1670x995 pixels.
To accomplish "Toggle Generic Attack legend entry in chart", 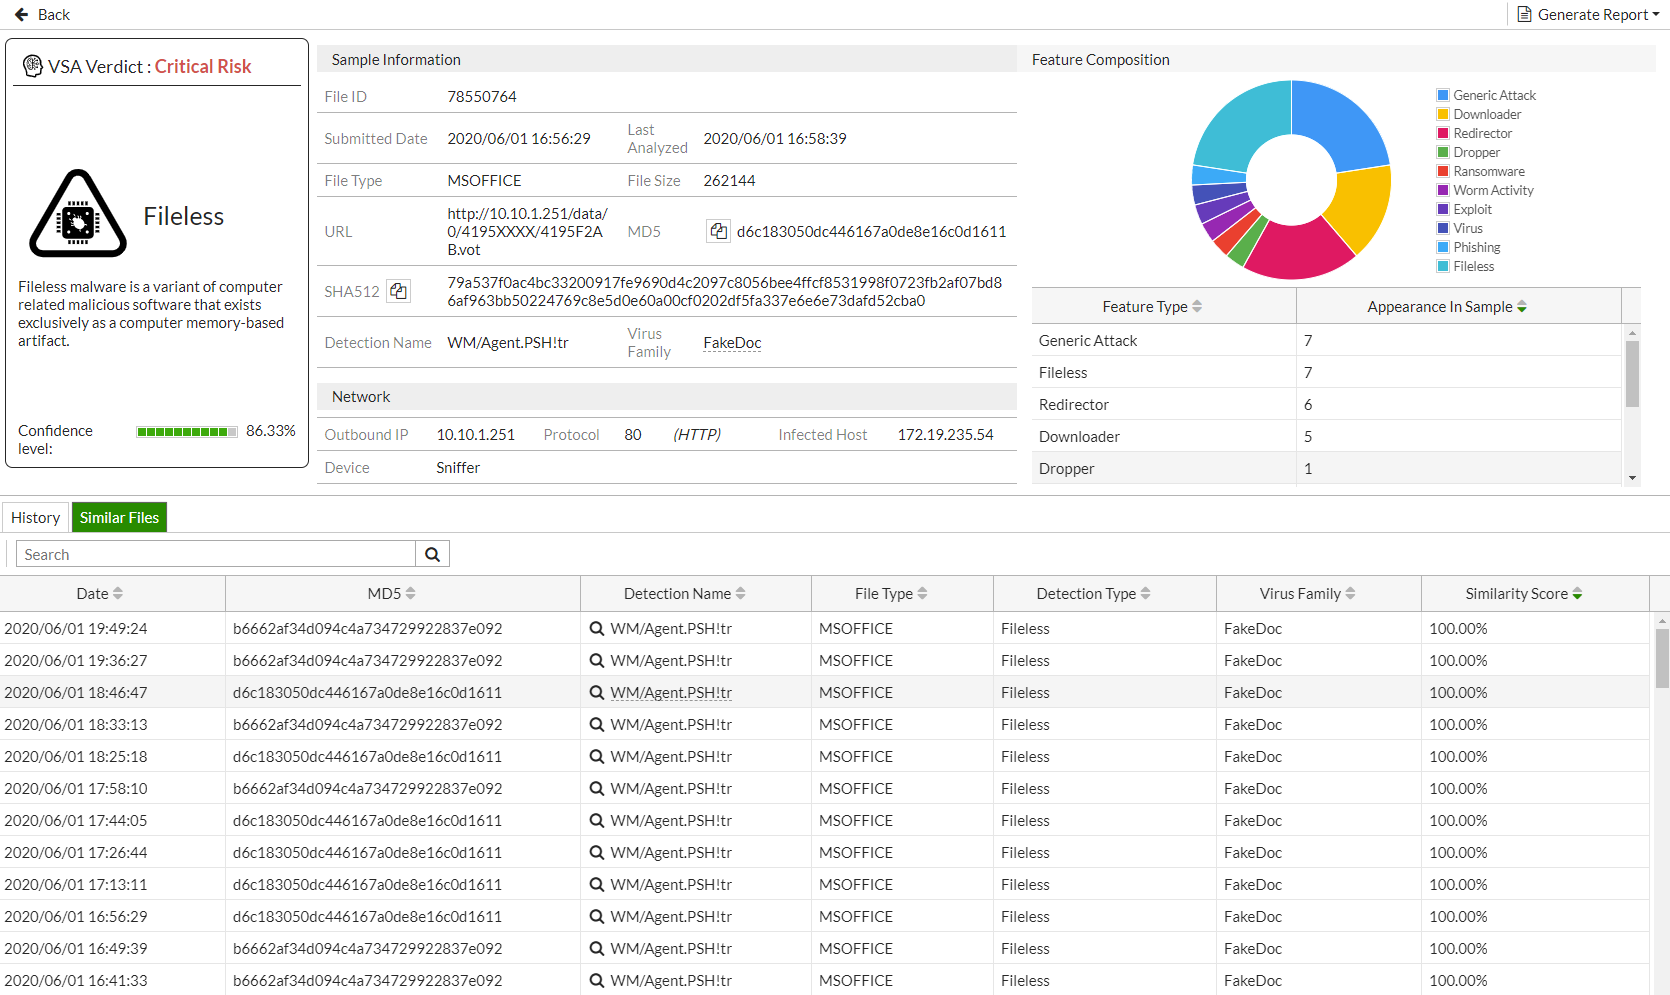I will (1493, 95).
